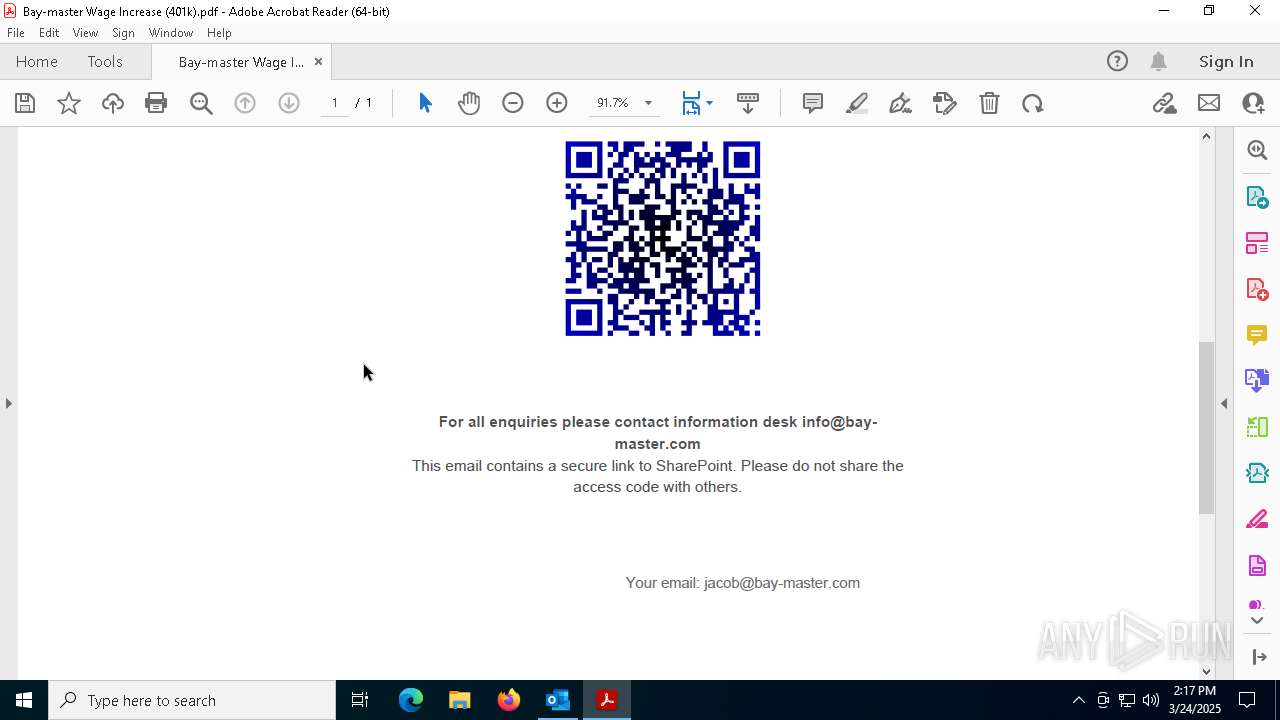This screenshot has height=720, width=1280.
Task: Open the Edit PDF toolbar icon
Action: tap(945, 103)
